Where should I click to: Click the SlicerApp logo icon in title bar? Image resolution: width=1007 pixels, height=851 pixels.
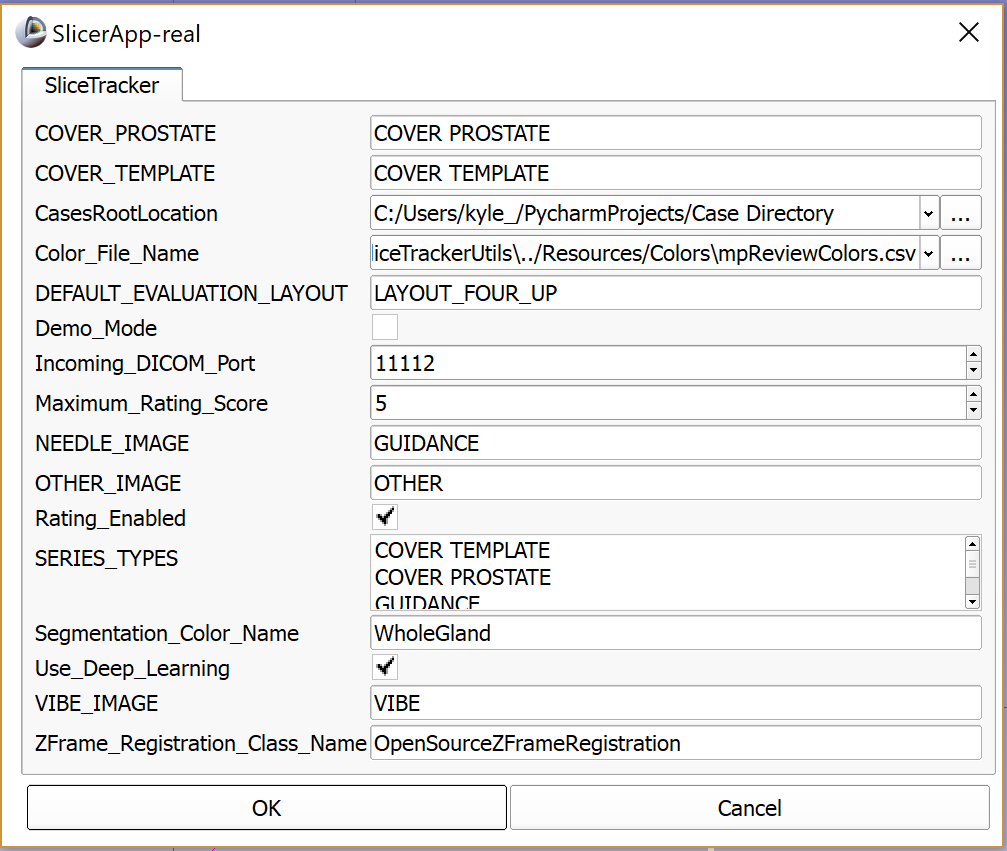pyautogui.click(x=30, y=33)
